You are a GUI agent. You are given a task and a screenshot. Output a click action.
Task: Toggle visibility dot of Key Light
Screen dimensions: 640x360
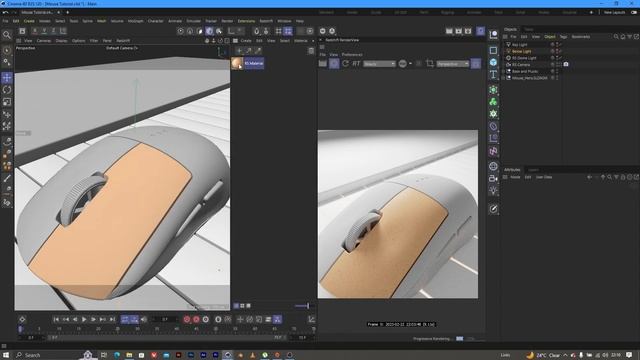[x=557, y=45]
